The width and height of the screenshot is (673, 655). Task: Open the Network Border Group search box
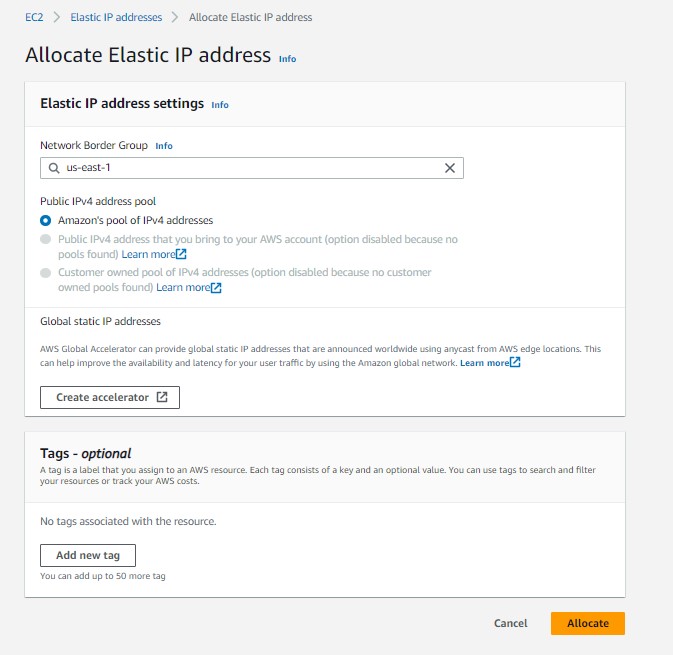pos(250,168)
